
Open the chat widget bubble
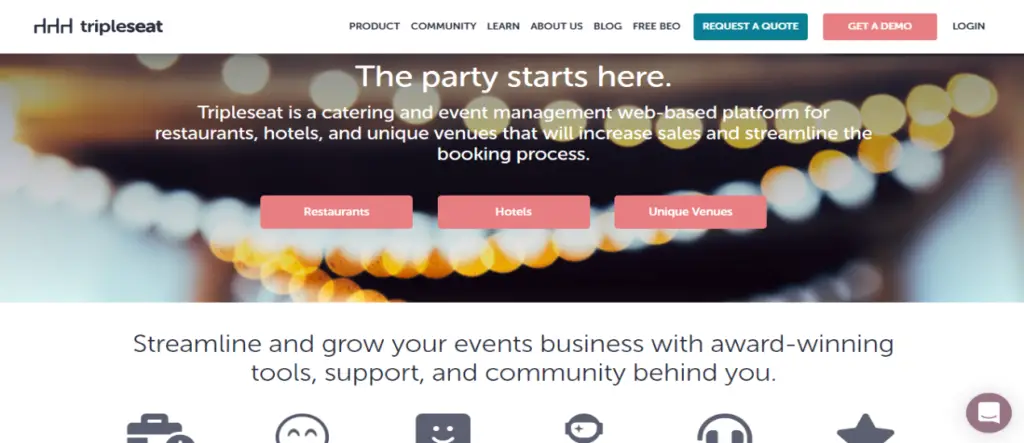988,413
